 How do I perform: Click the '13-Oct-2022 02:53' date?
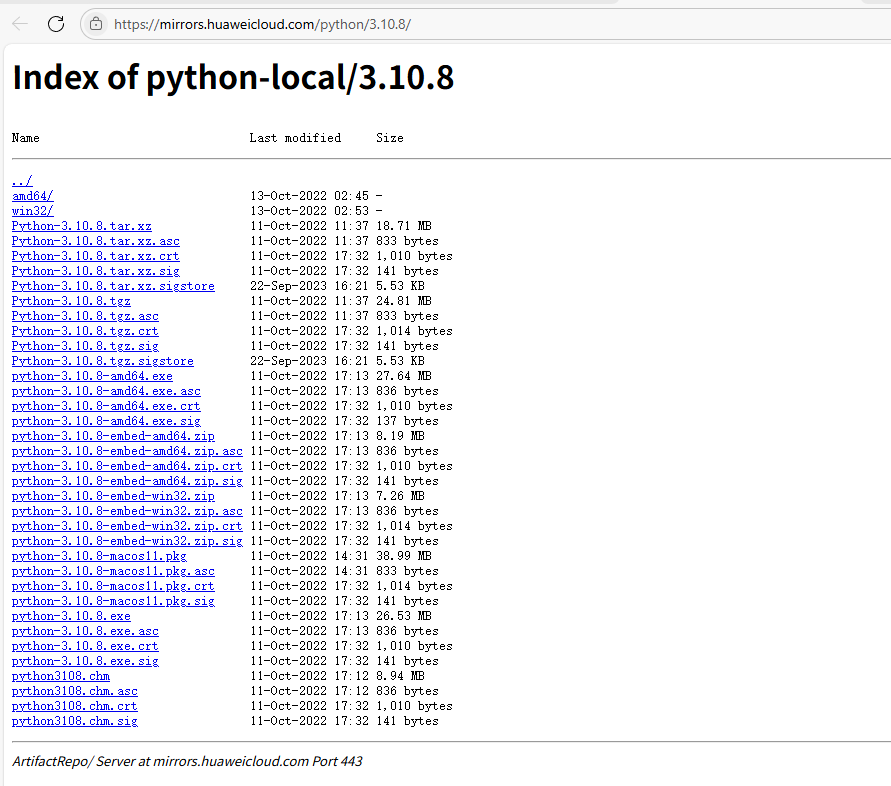(310, 211)
